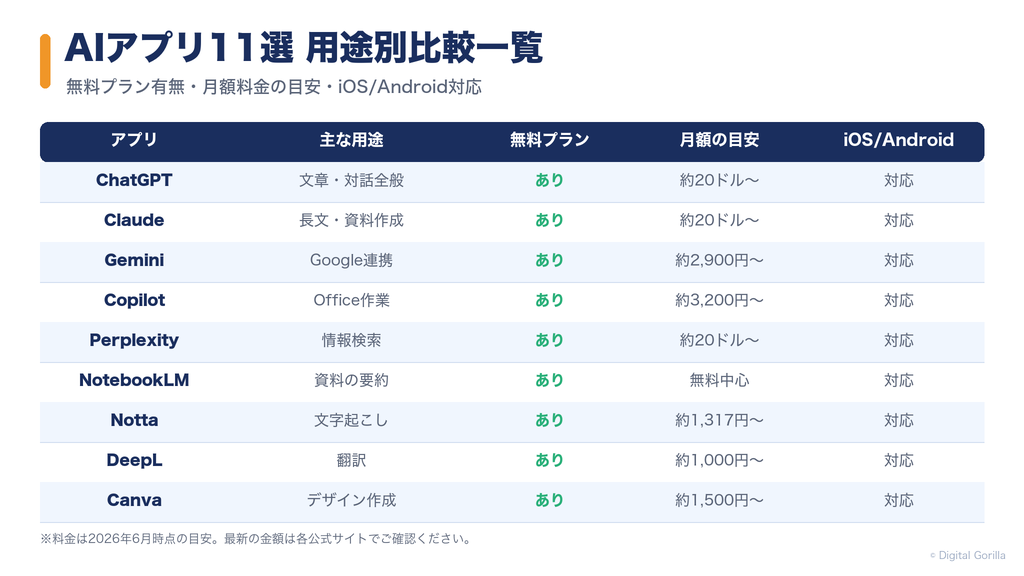This screenshot has height=576, width=1024.
Task: Click the 'Office作業' usage cell
Action: [351, 300]
